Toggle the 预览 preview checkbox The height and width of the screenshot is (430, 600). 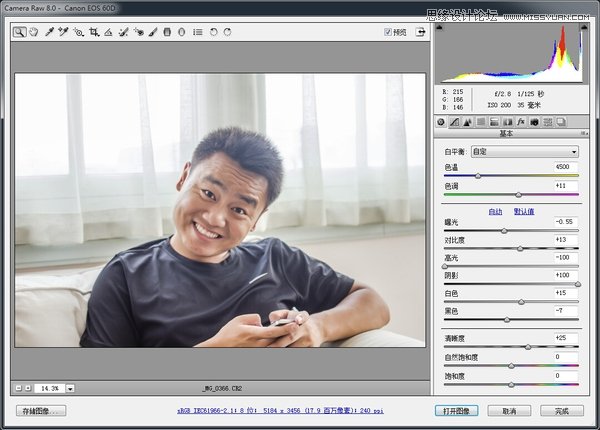click(x=389, y=32)
